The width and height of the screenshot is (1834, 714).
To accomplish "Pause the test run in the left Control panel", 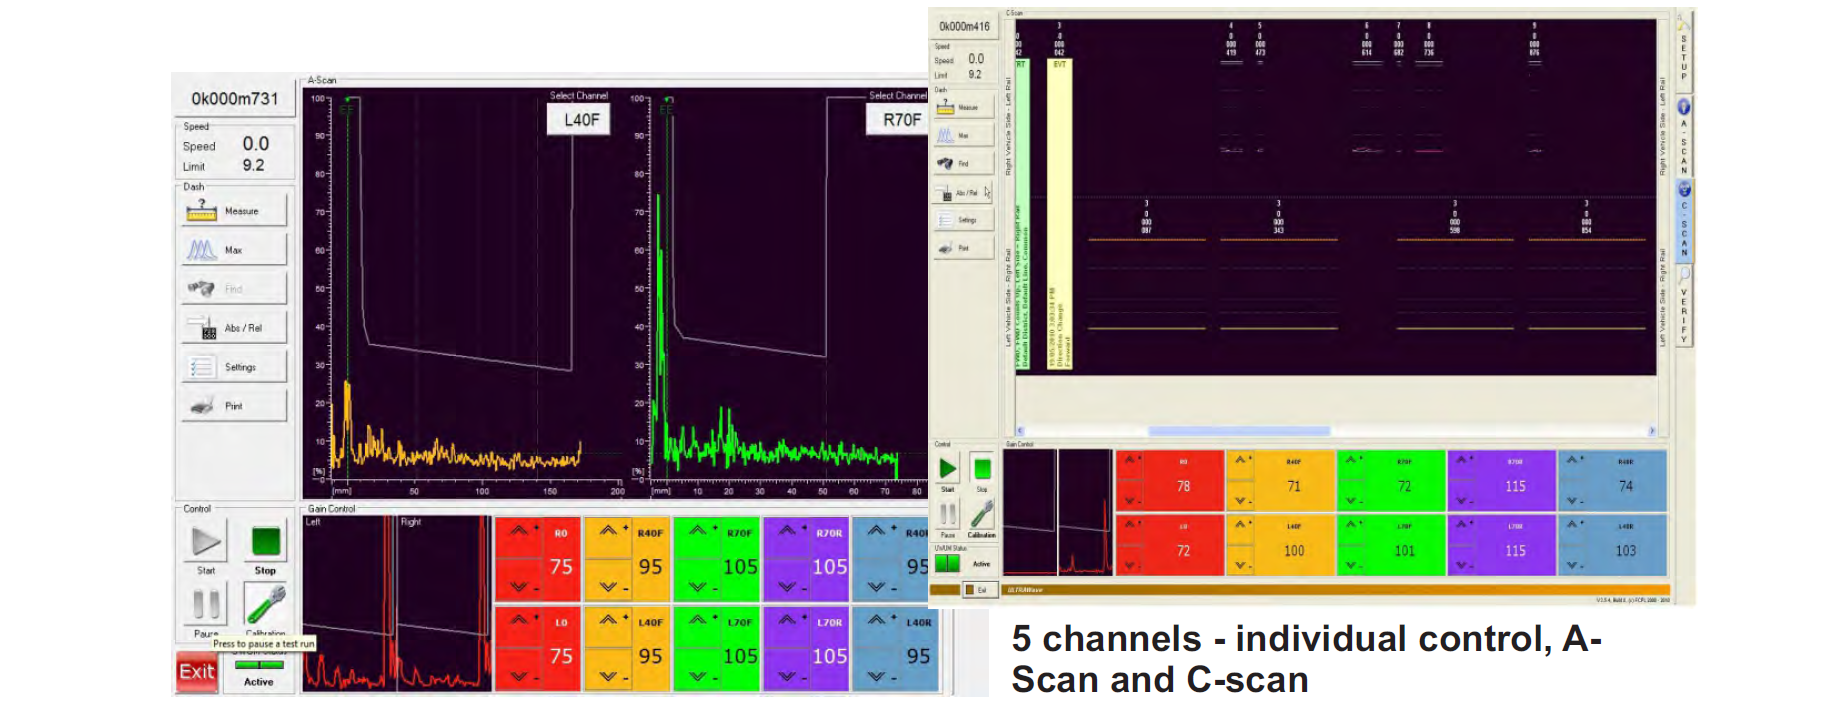I will [207, 604].
